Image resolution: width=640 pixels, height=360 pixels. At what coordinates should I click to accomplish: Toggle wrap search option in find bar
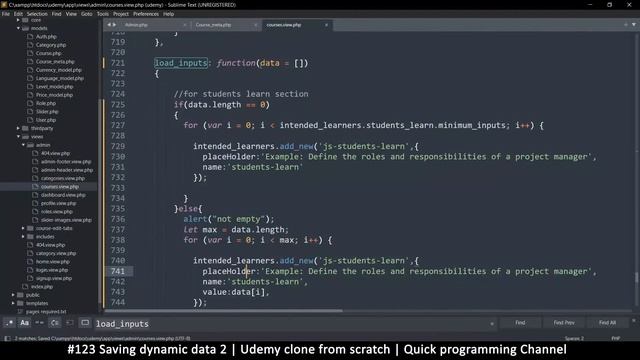55,323
